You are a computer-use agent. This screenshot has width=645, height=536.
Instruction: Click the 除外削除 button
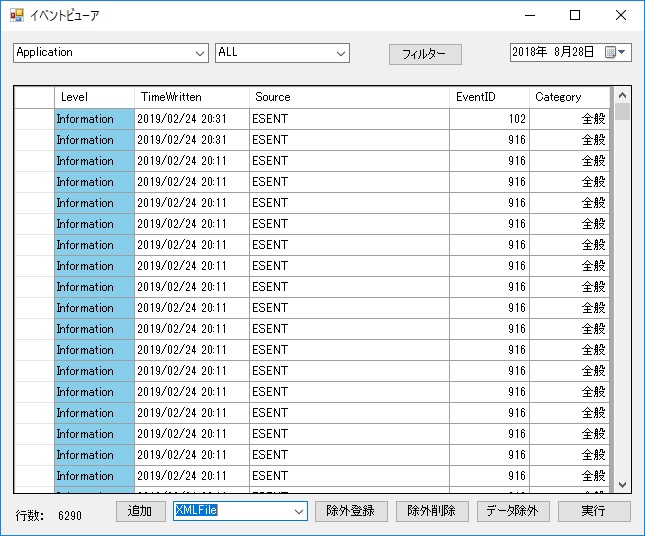pos(432,511)
